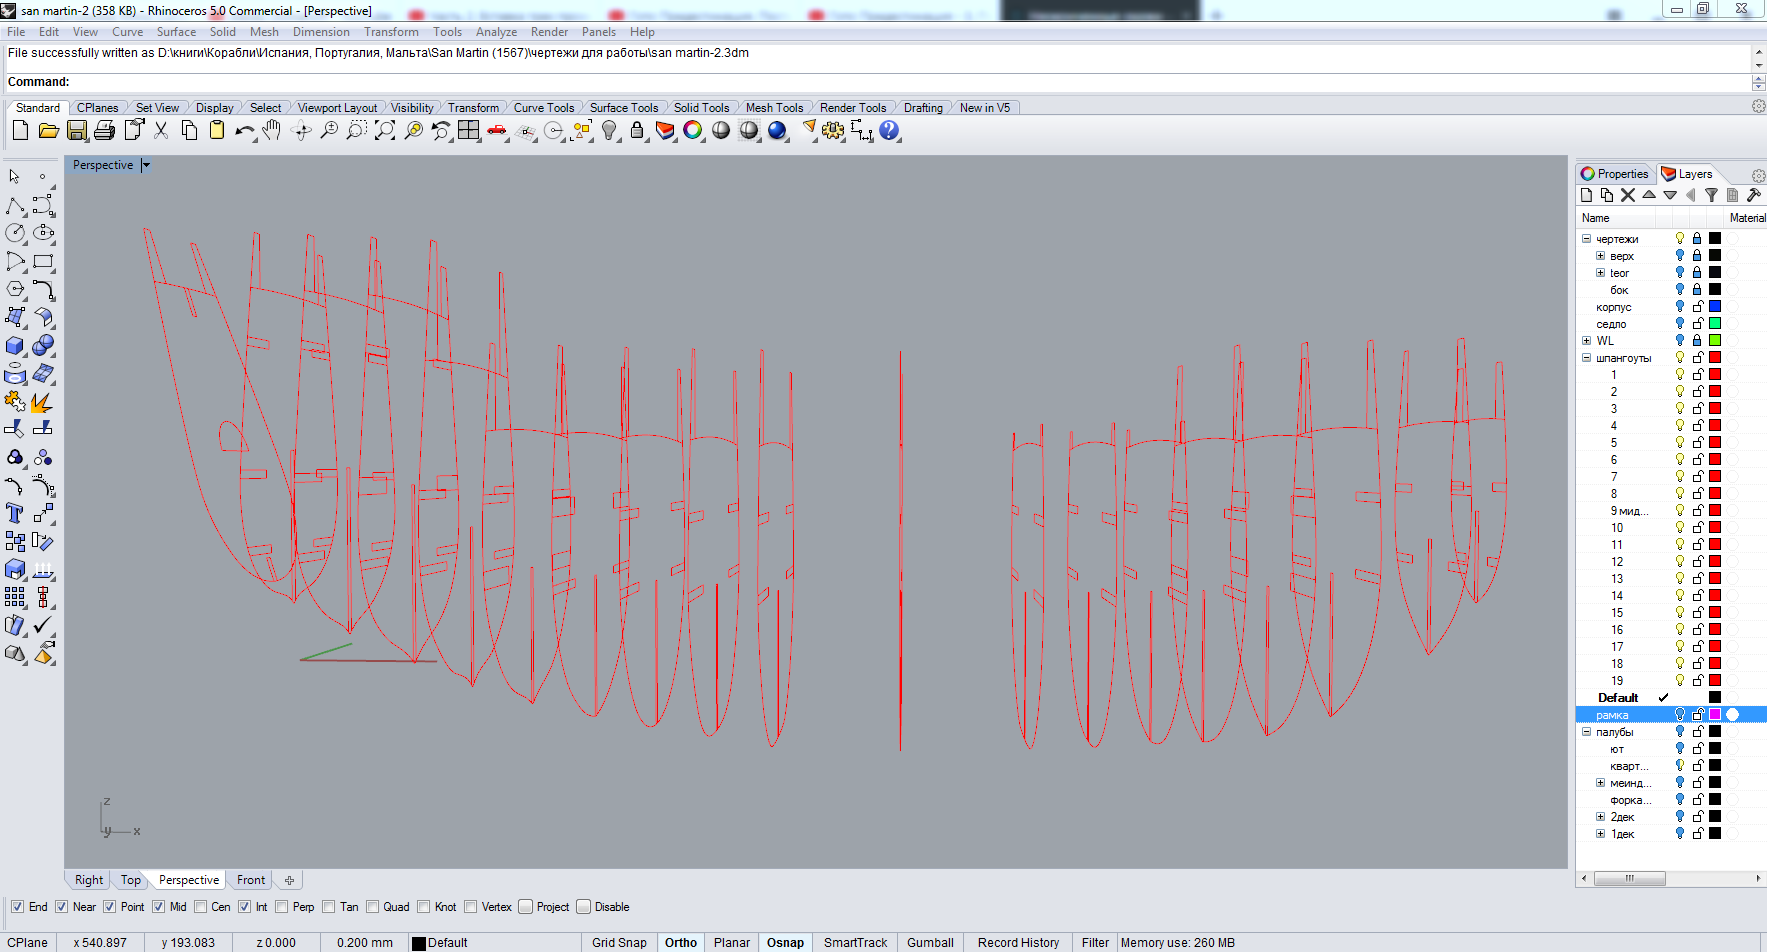The width and height of the screenshot is (1767, 952).
Task: Switch to the Front viewport tab
Action: 251,880
